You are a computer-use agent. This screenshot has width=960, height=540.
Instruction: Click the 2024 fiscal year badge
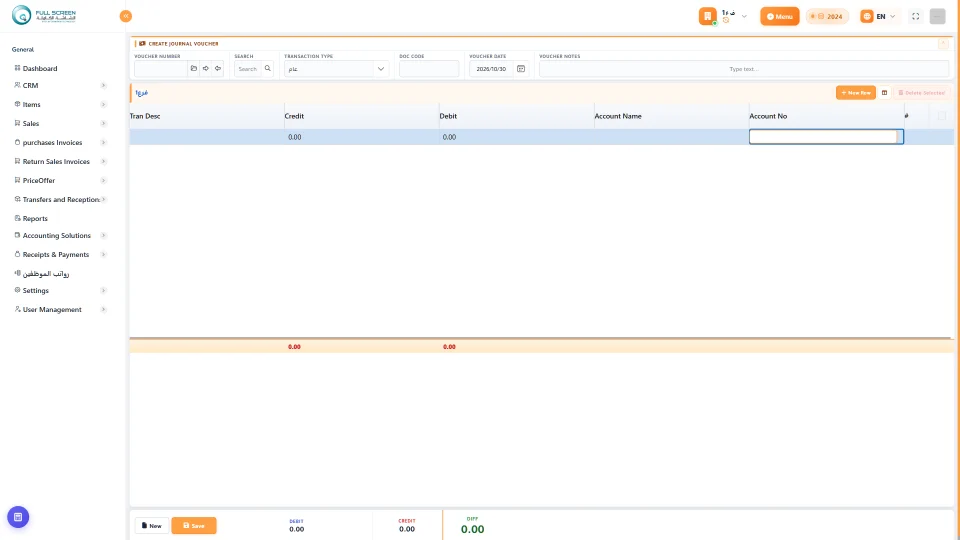827,17
